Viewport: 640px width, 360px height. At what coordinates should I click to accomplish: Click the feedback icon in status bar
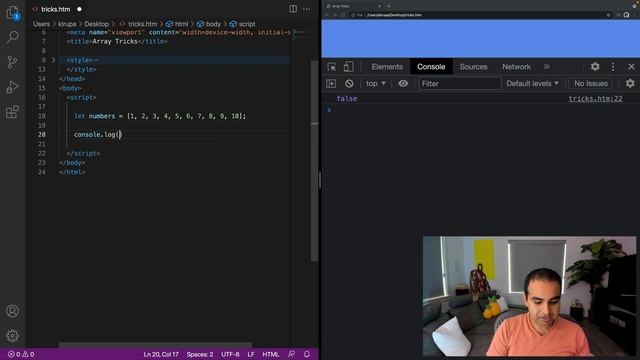tap(291, 354)
